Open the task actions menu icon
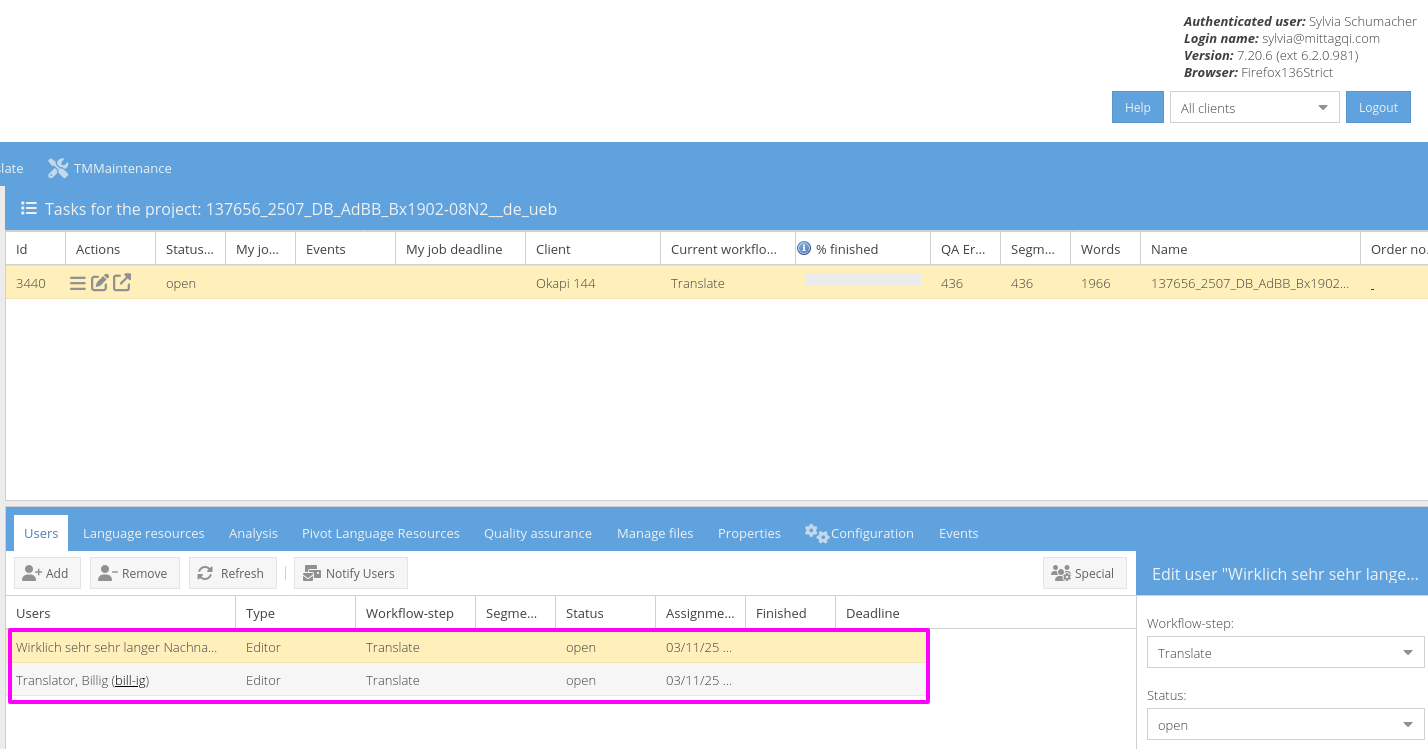Viewport: 1428px width, 749px height. click(x=77, y=283)
